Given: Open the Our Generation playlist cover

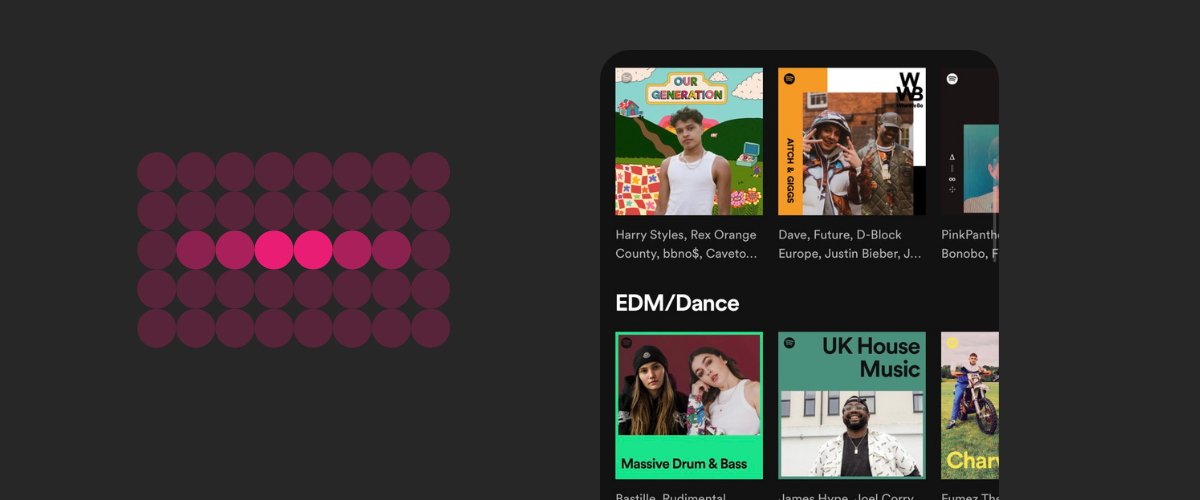Looking at the screenshot, I should click(689, 141).
